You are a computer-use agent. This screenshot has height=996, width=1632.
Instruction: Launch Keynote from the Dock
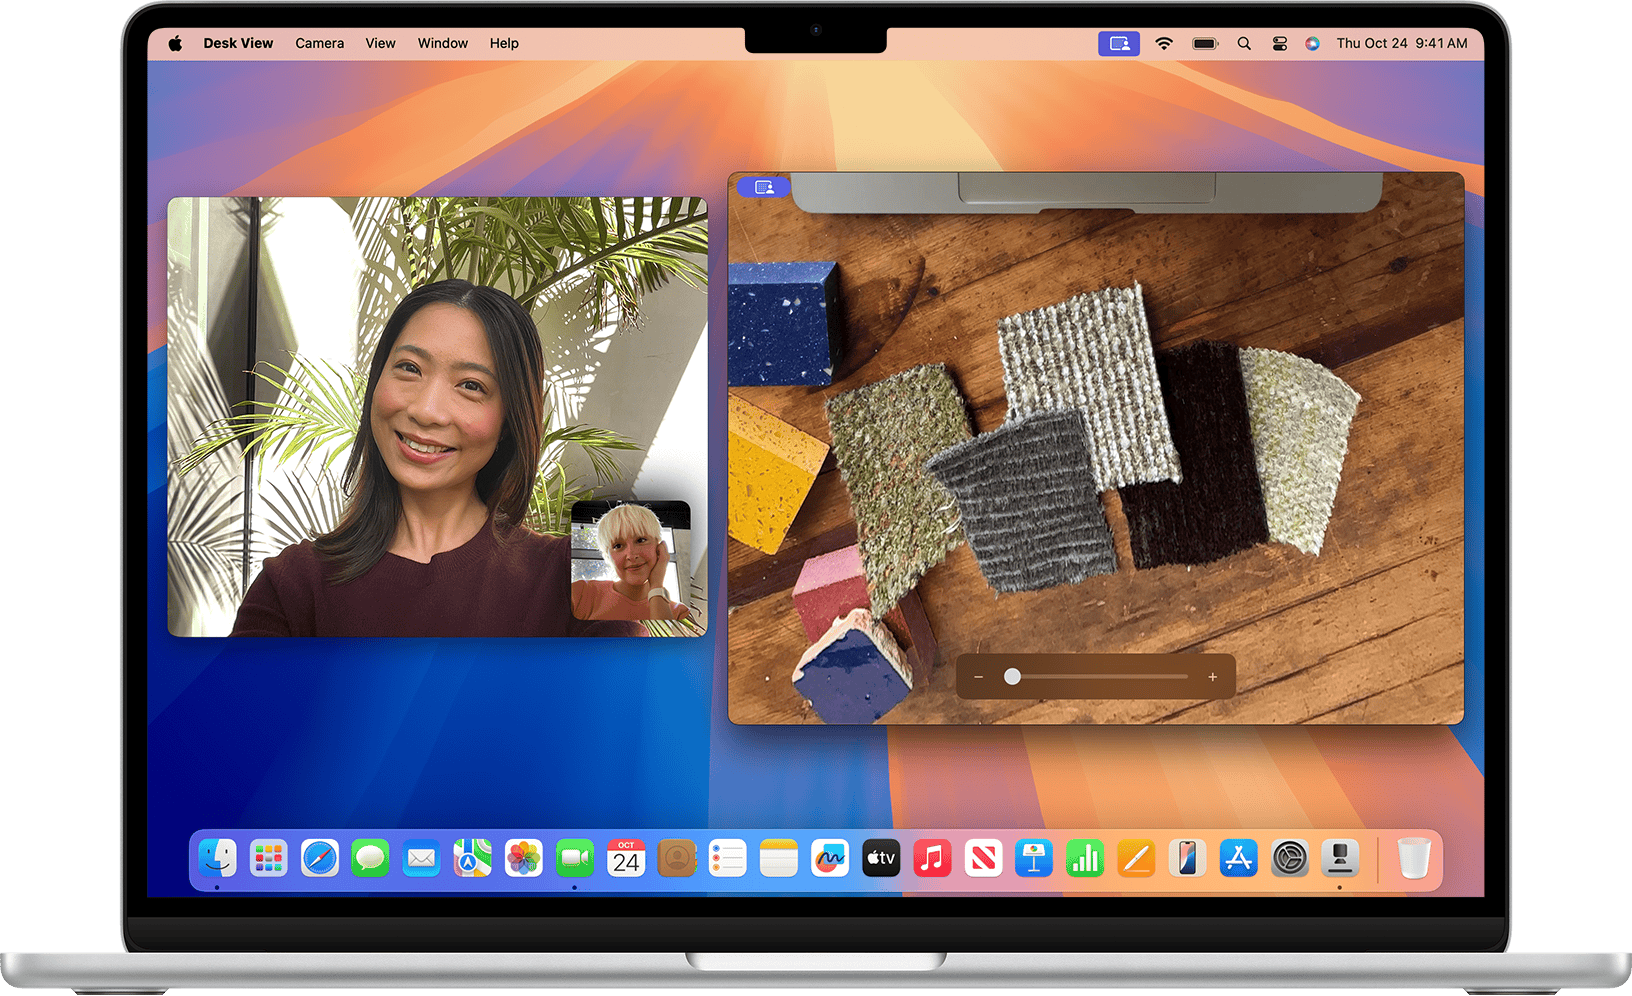(1034, 858)
